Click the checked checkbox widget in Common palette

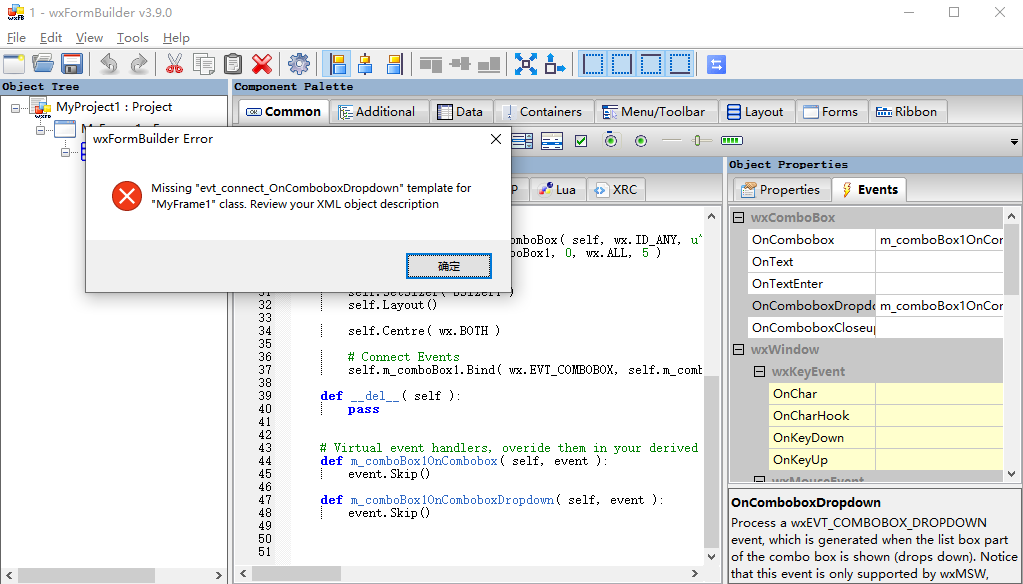[x=581, y=140]
